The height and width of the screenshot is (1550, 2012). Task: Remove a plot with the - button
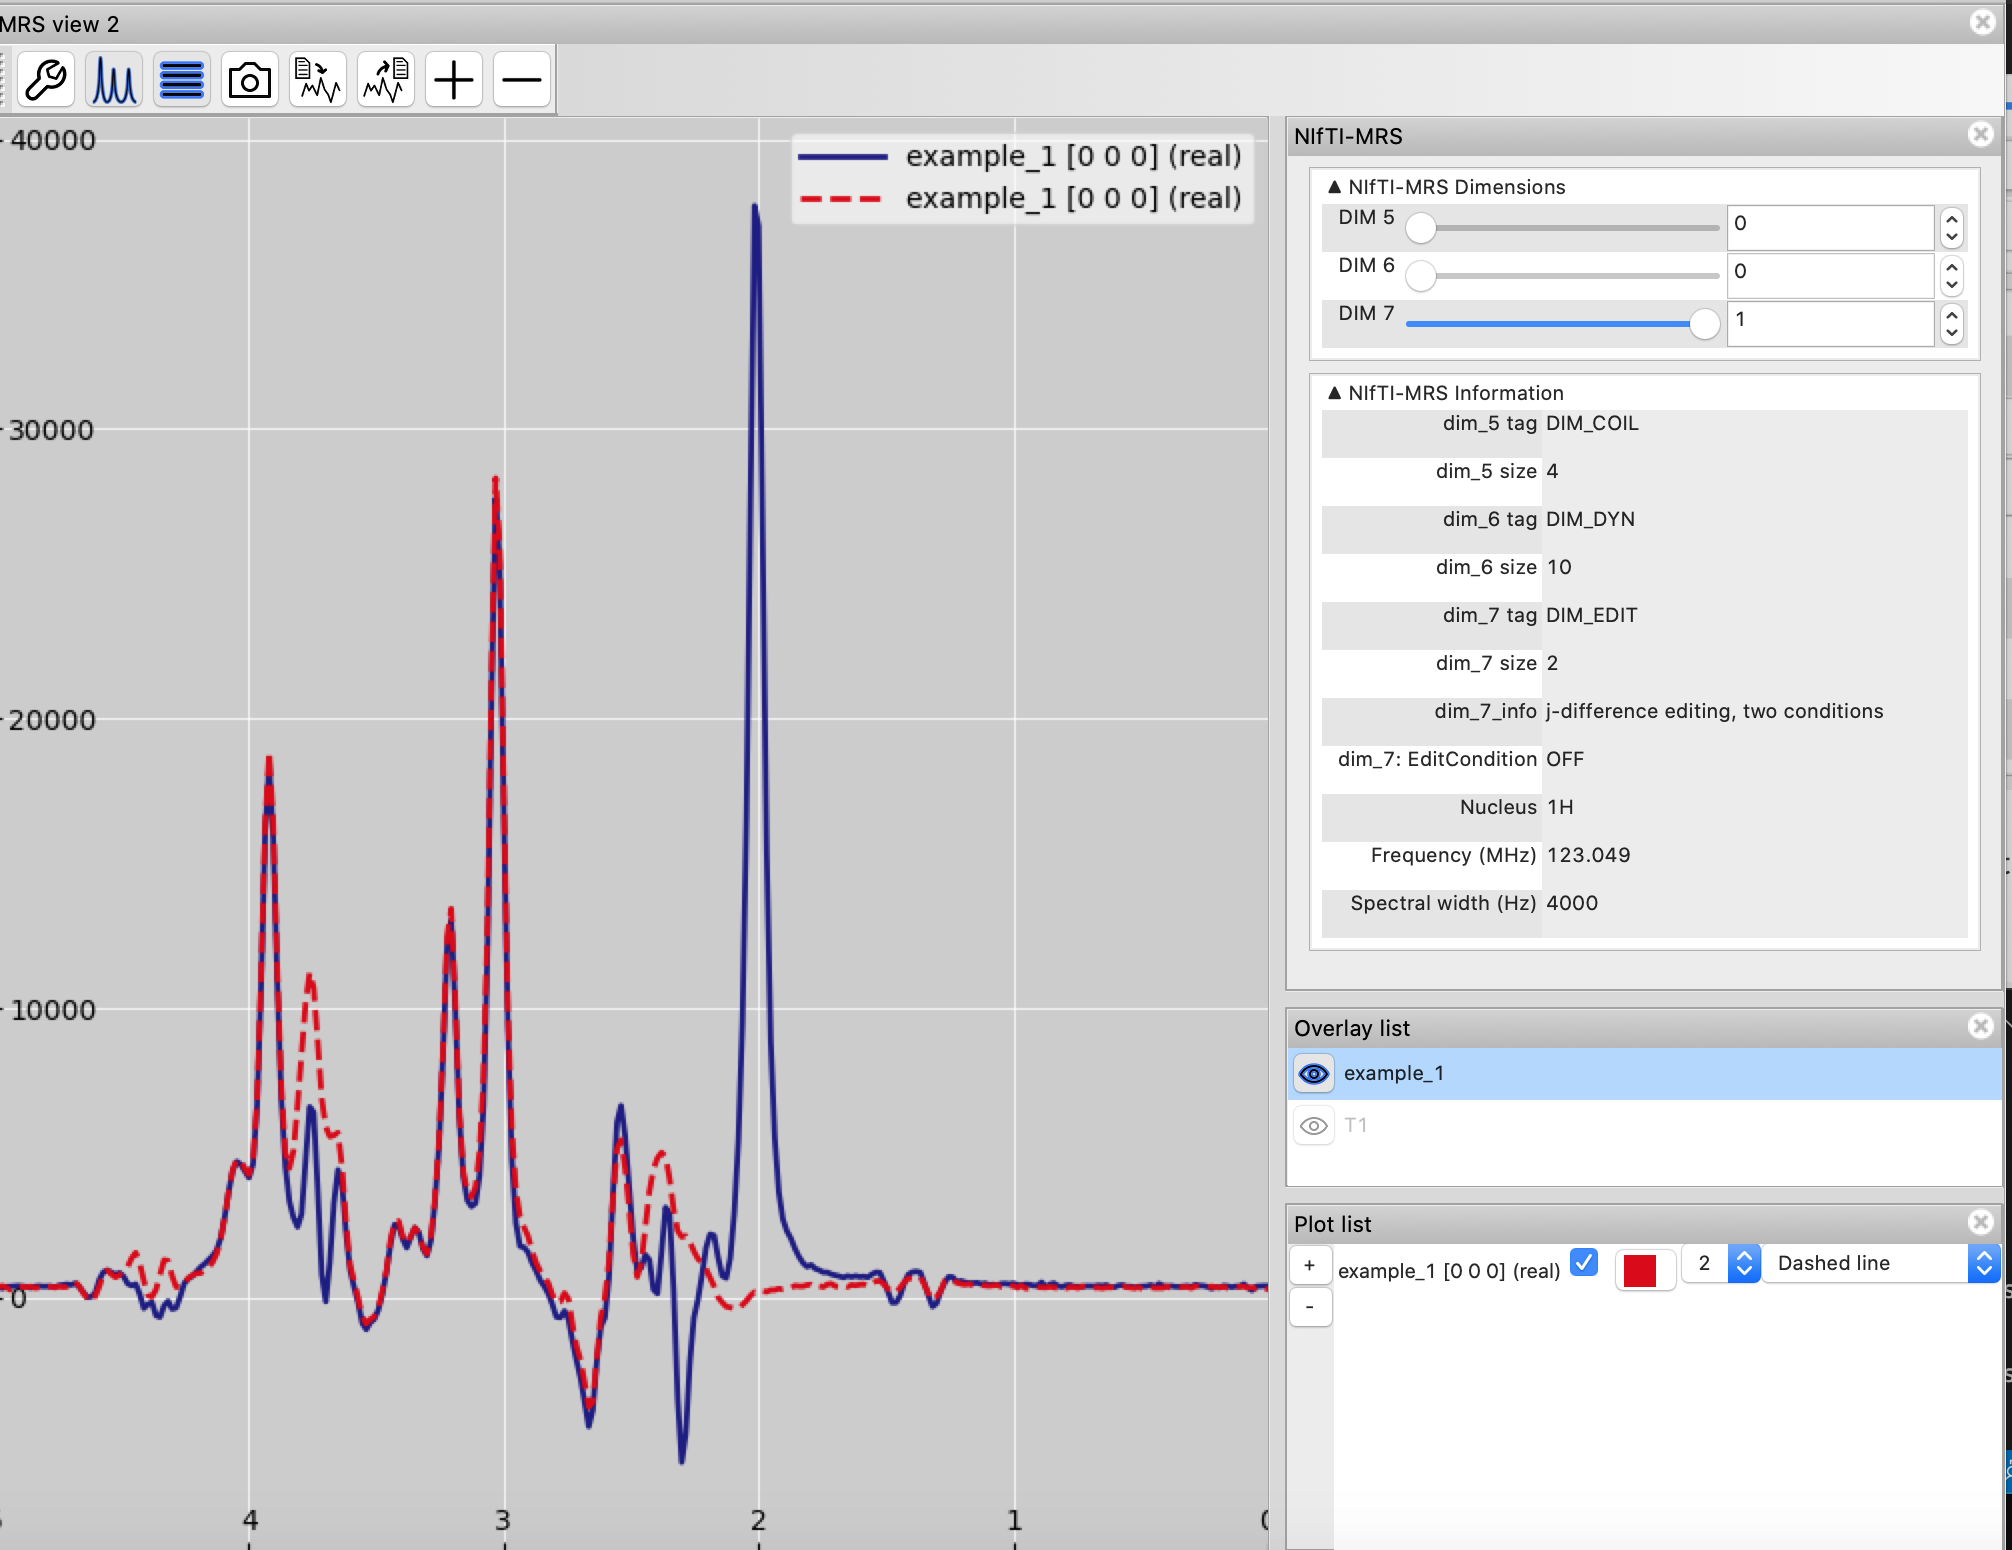(x=1310, y=1307)
